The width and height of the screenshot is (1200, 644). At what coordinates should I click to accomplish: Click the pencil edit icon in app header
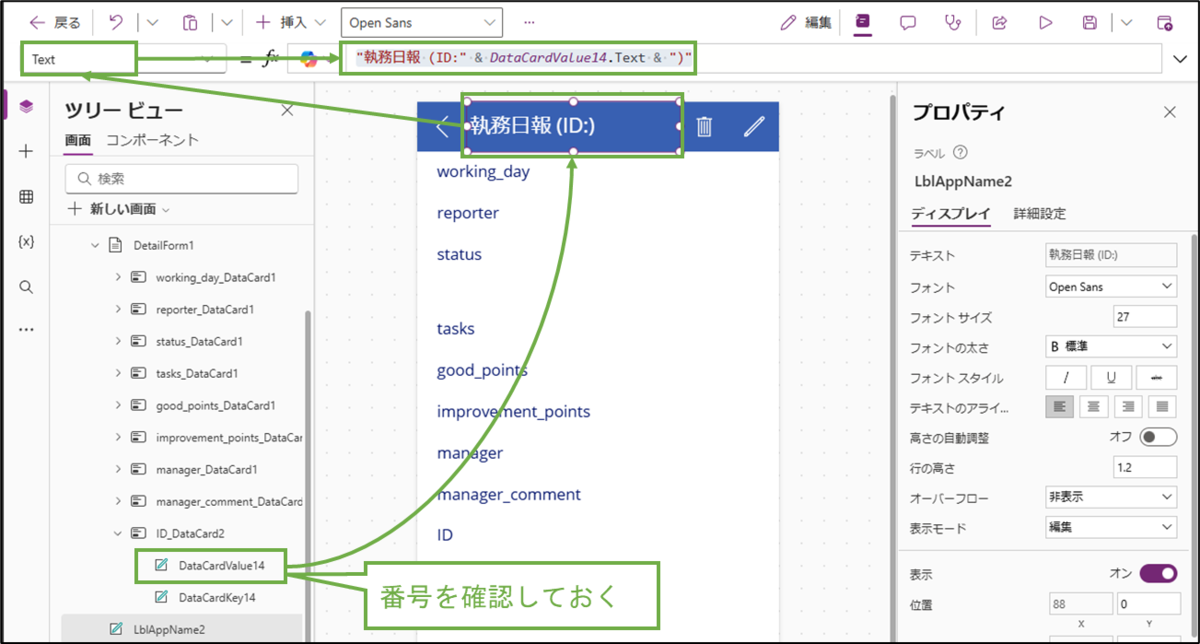754,126
